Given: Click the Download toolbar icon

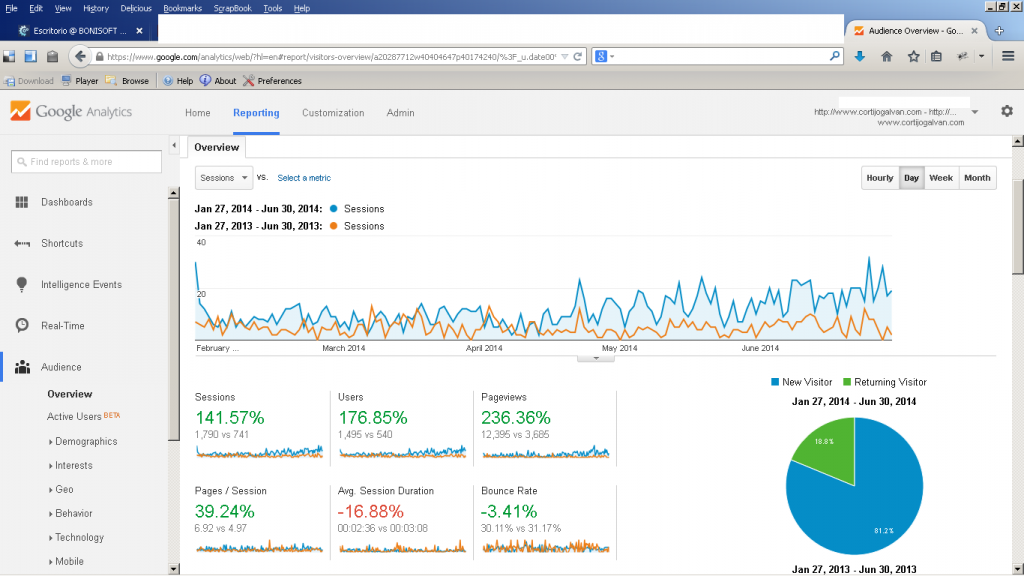Looking at the screenshot, I should (x=29, y=81).
